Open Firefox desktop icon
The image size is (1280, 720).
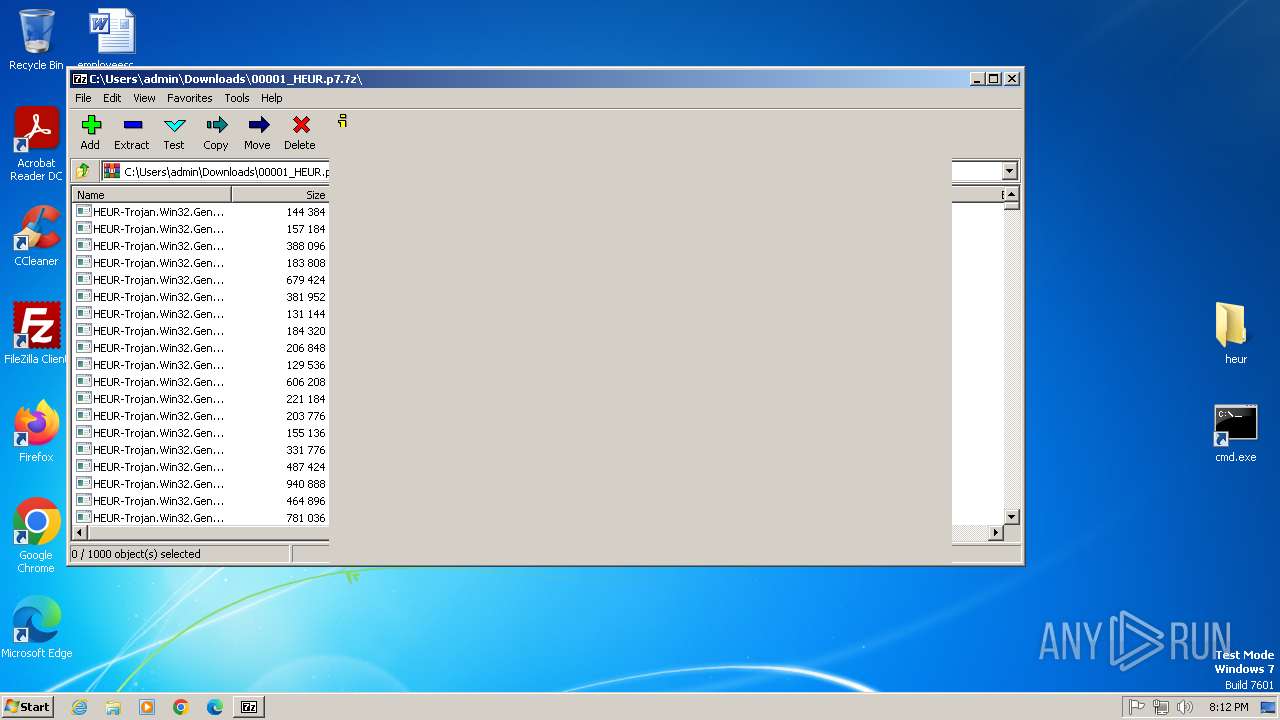pos(36,432)
